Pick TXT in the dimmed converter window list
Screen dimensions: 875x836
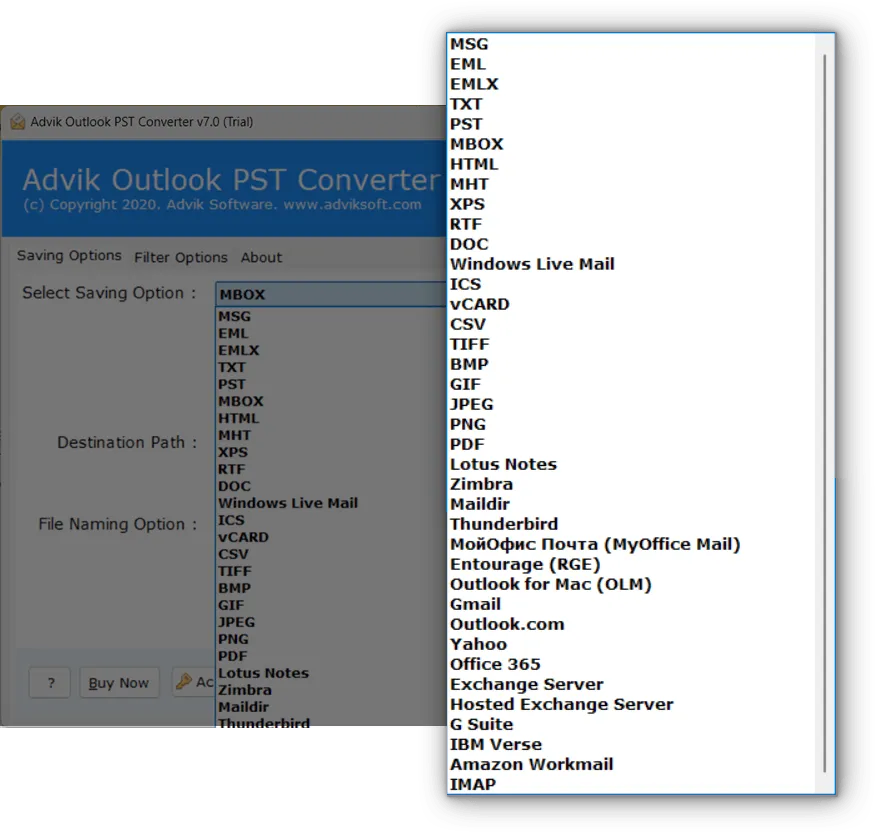232,368
